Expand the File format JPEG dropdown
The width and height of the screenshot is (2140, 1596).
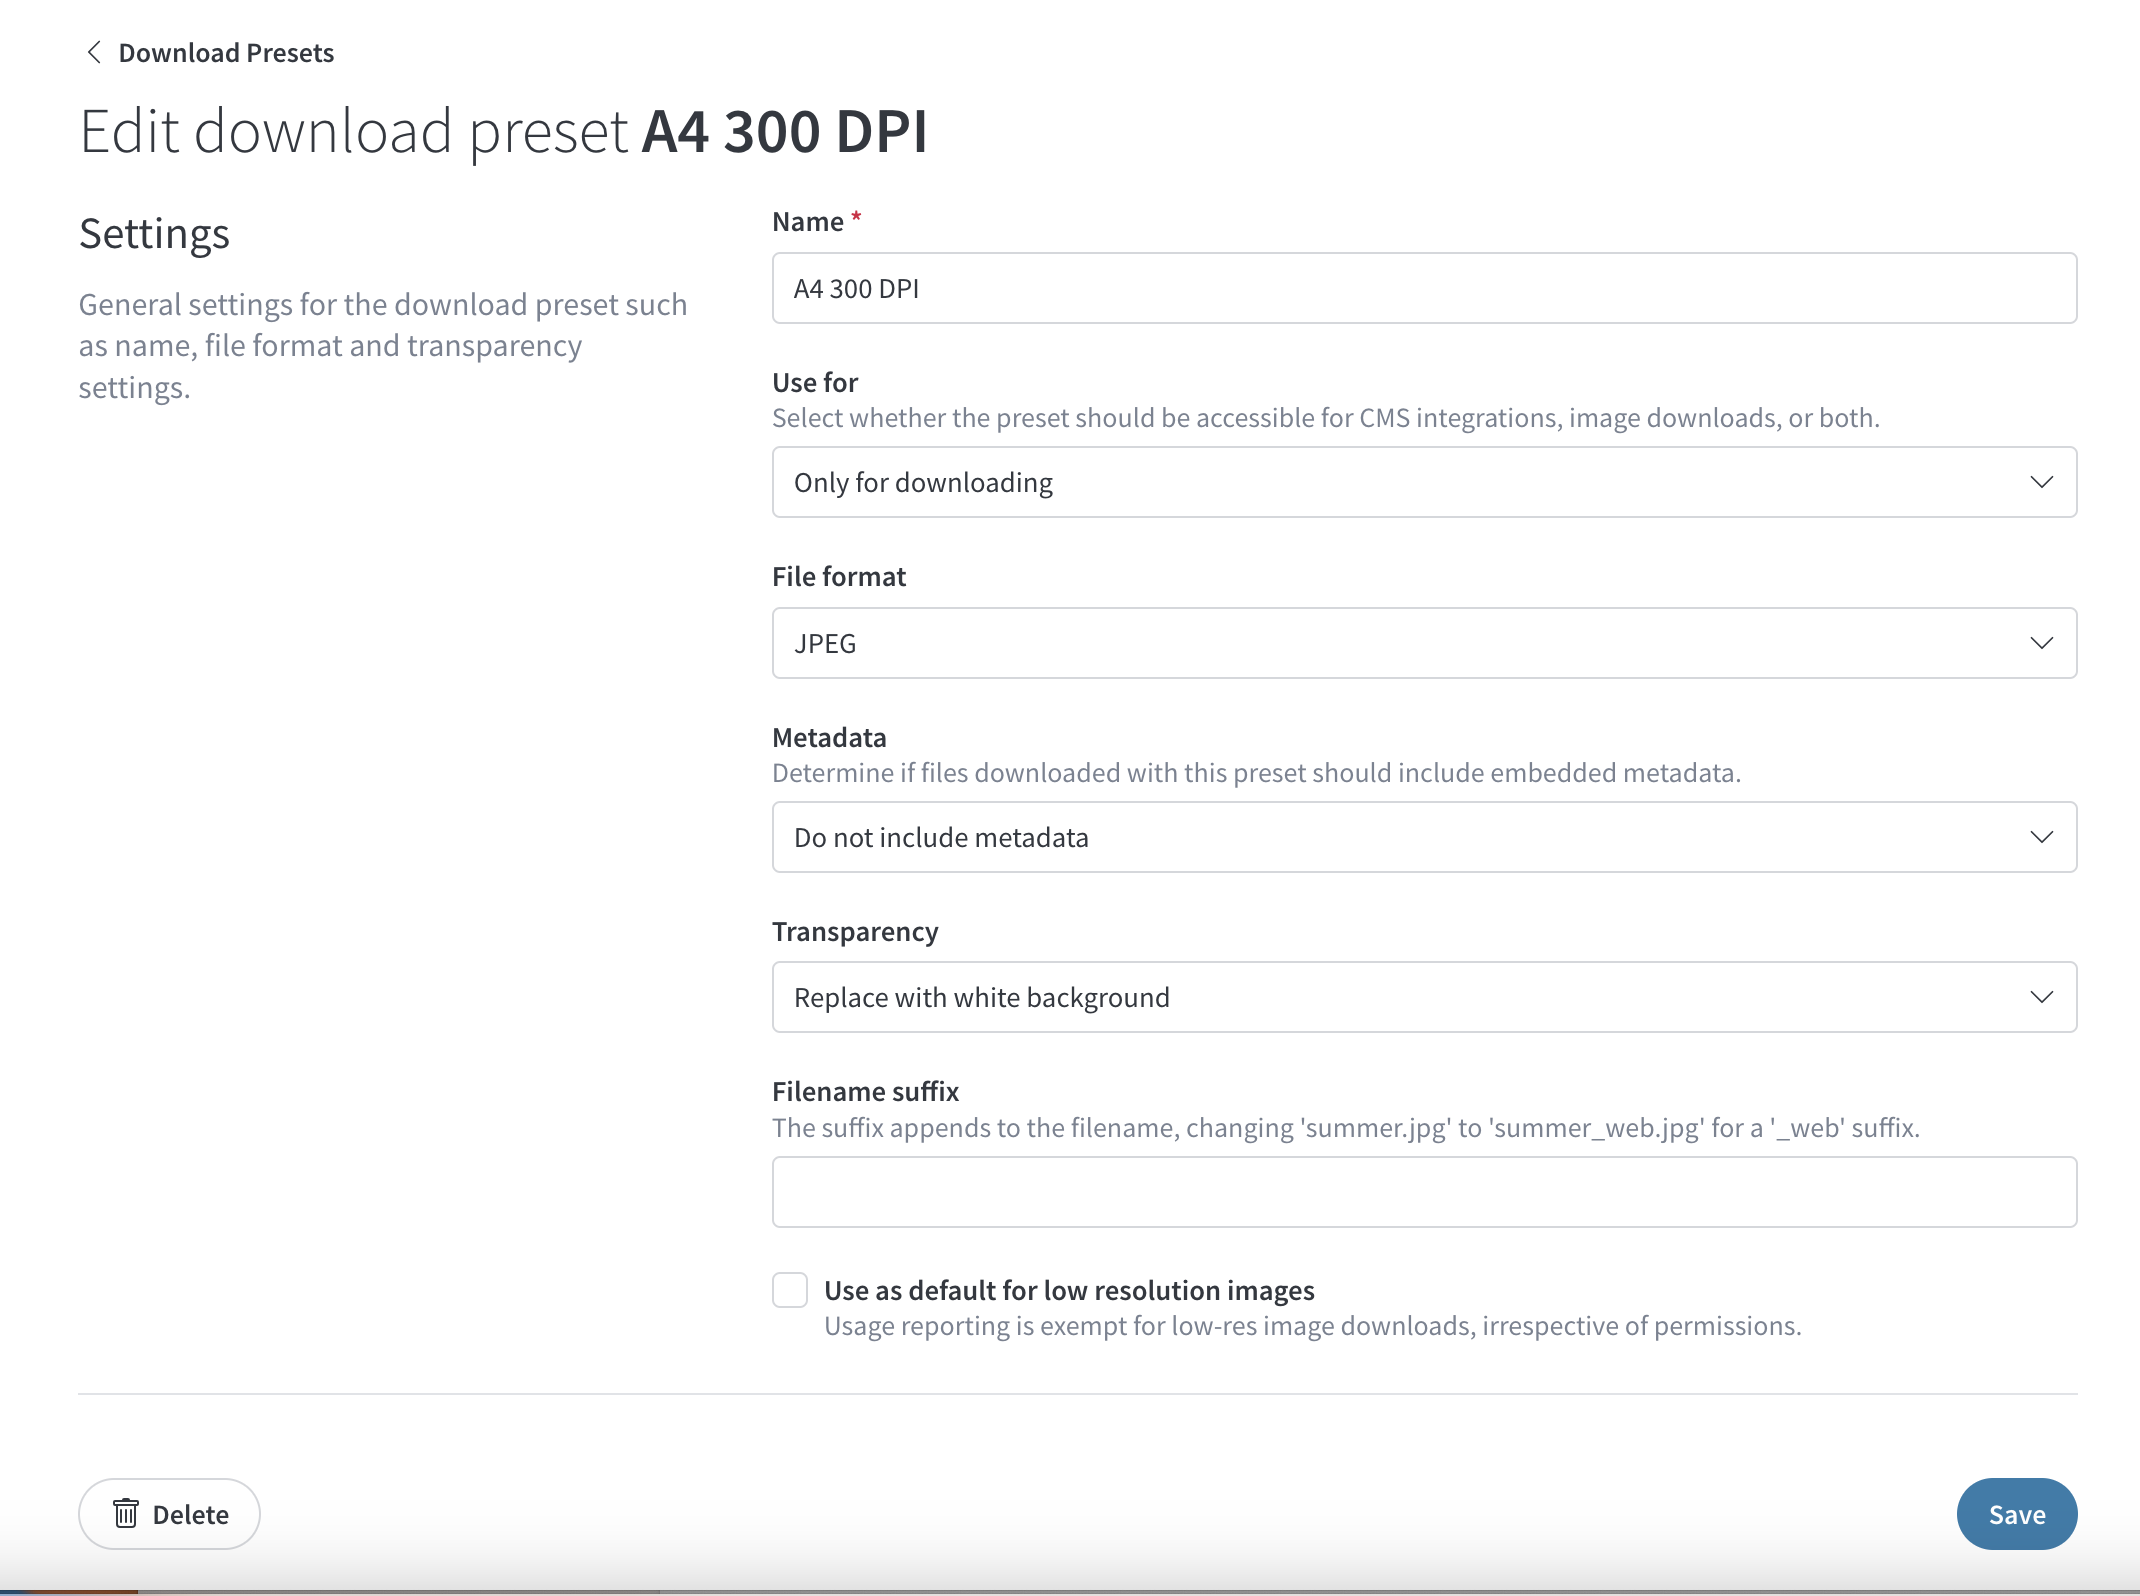pos(1424,643)
